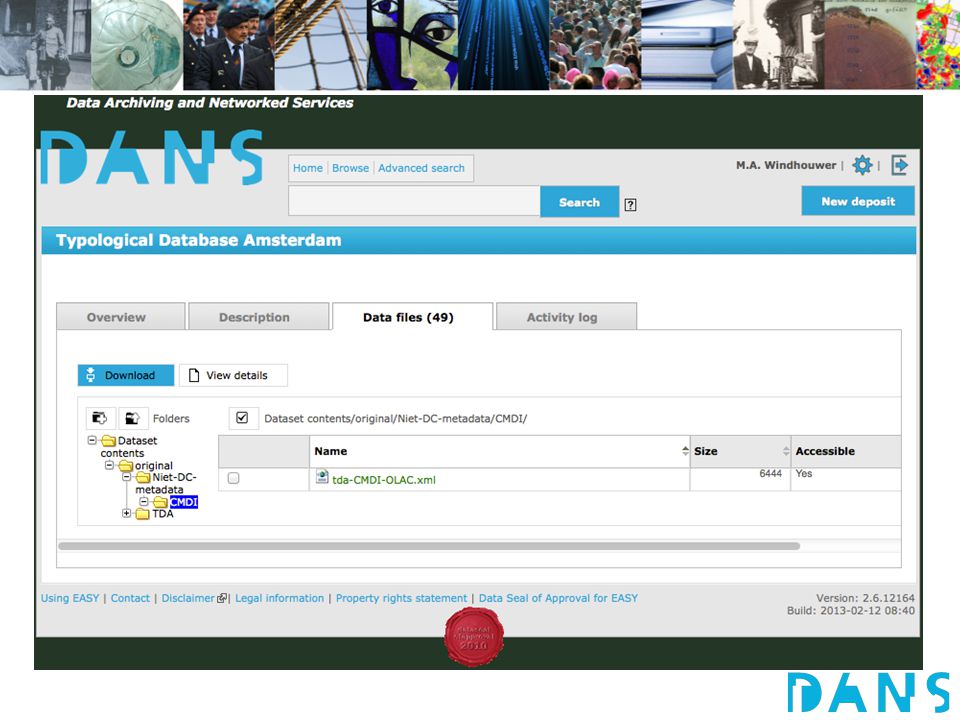Open the Activity log tab
Image resolution: width=960 pixels, height=720 pixels.
566,317
